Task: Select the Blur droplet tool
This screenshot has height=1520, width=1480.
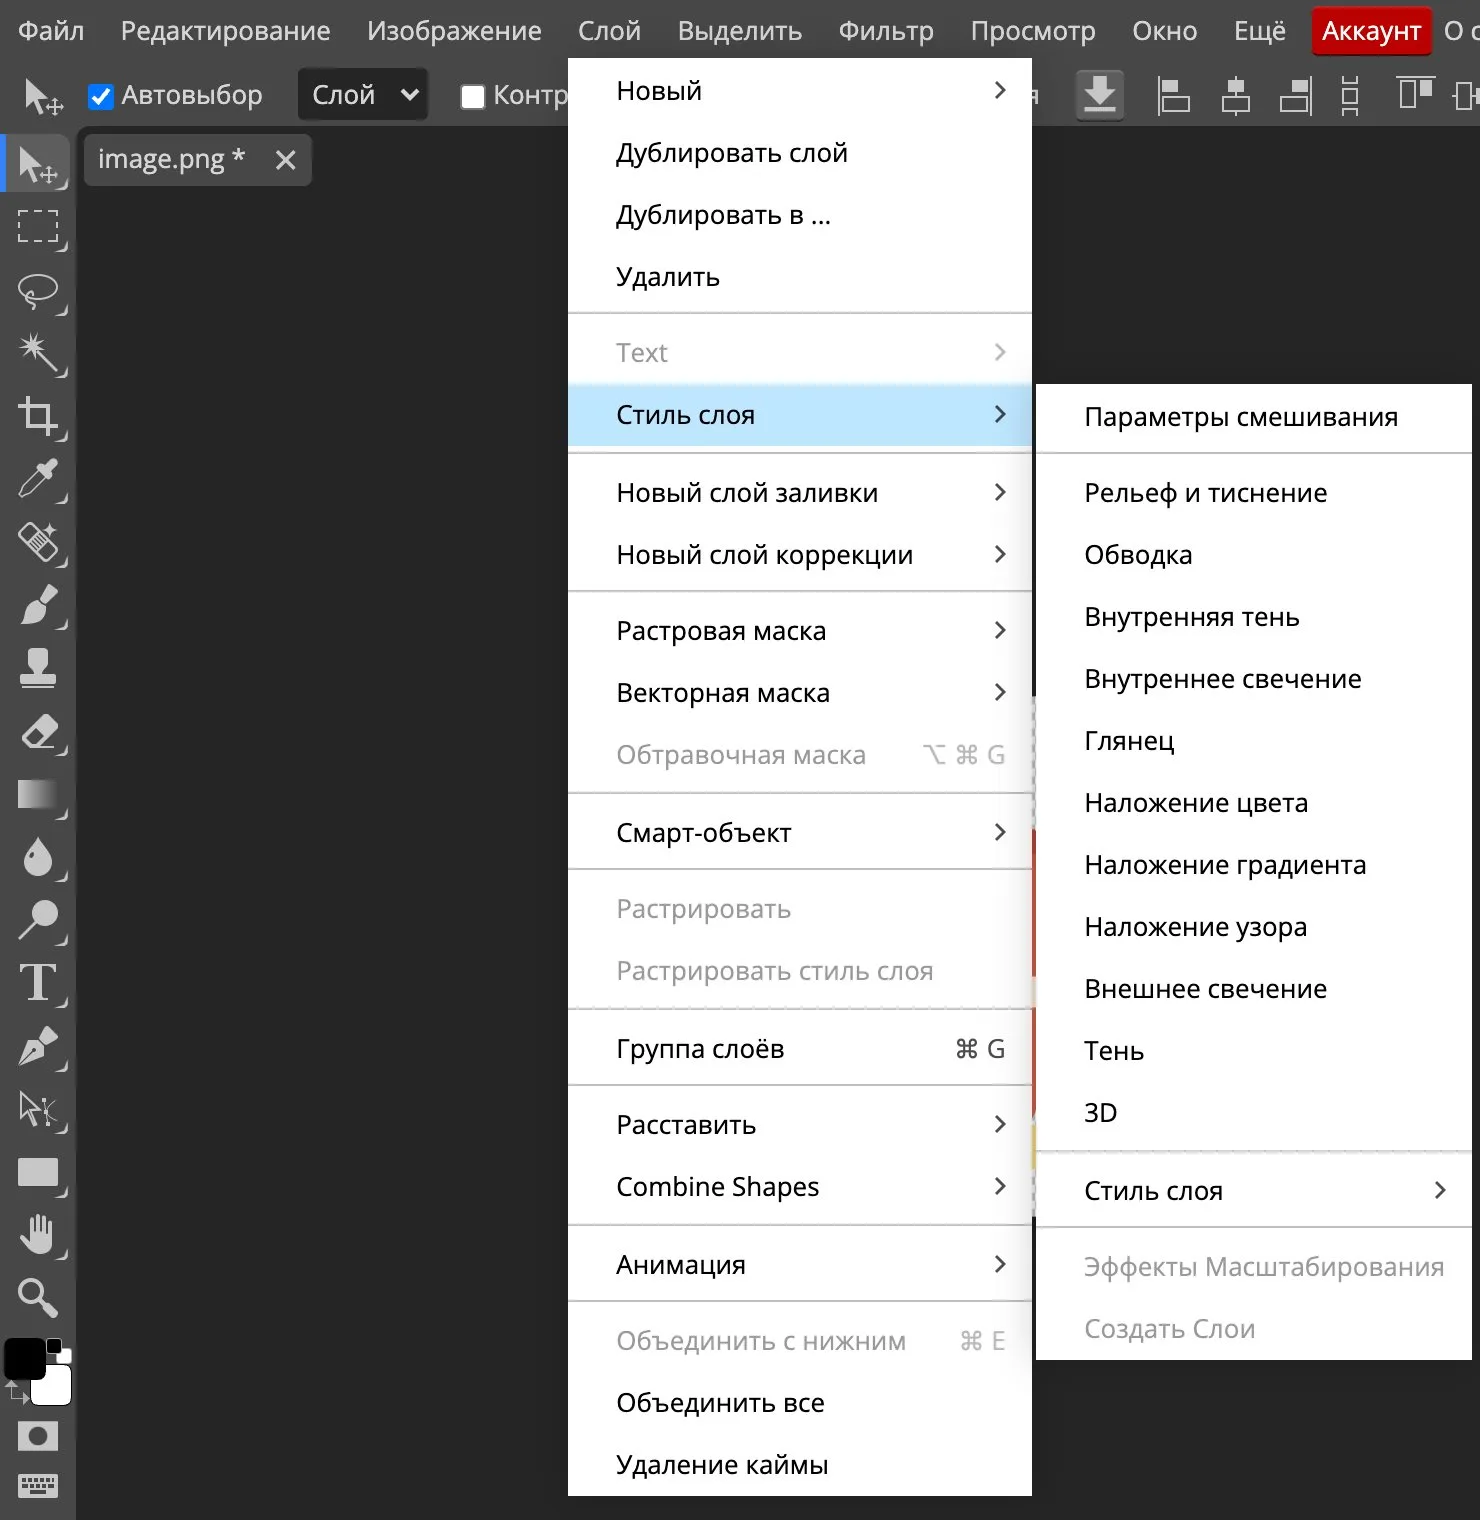Action: coord(38,857)
